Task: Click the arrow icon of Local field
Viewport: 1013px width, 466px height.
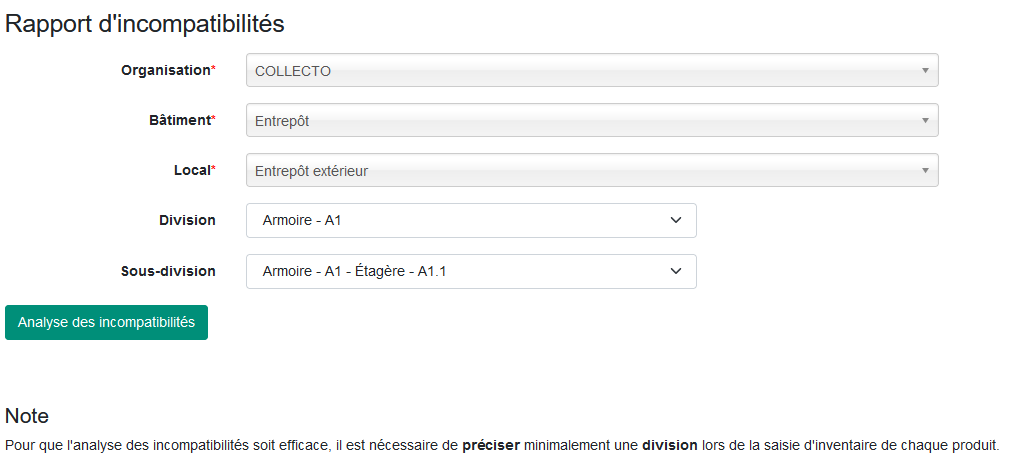Action: [925, 171]
